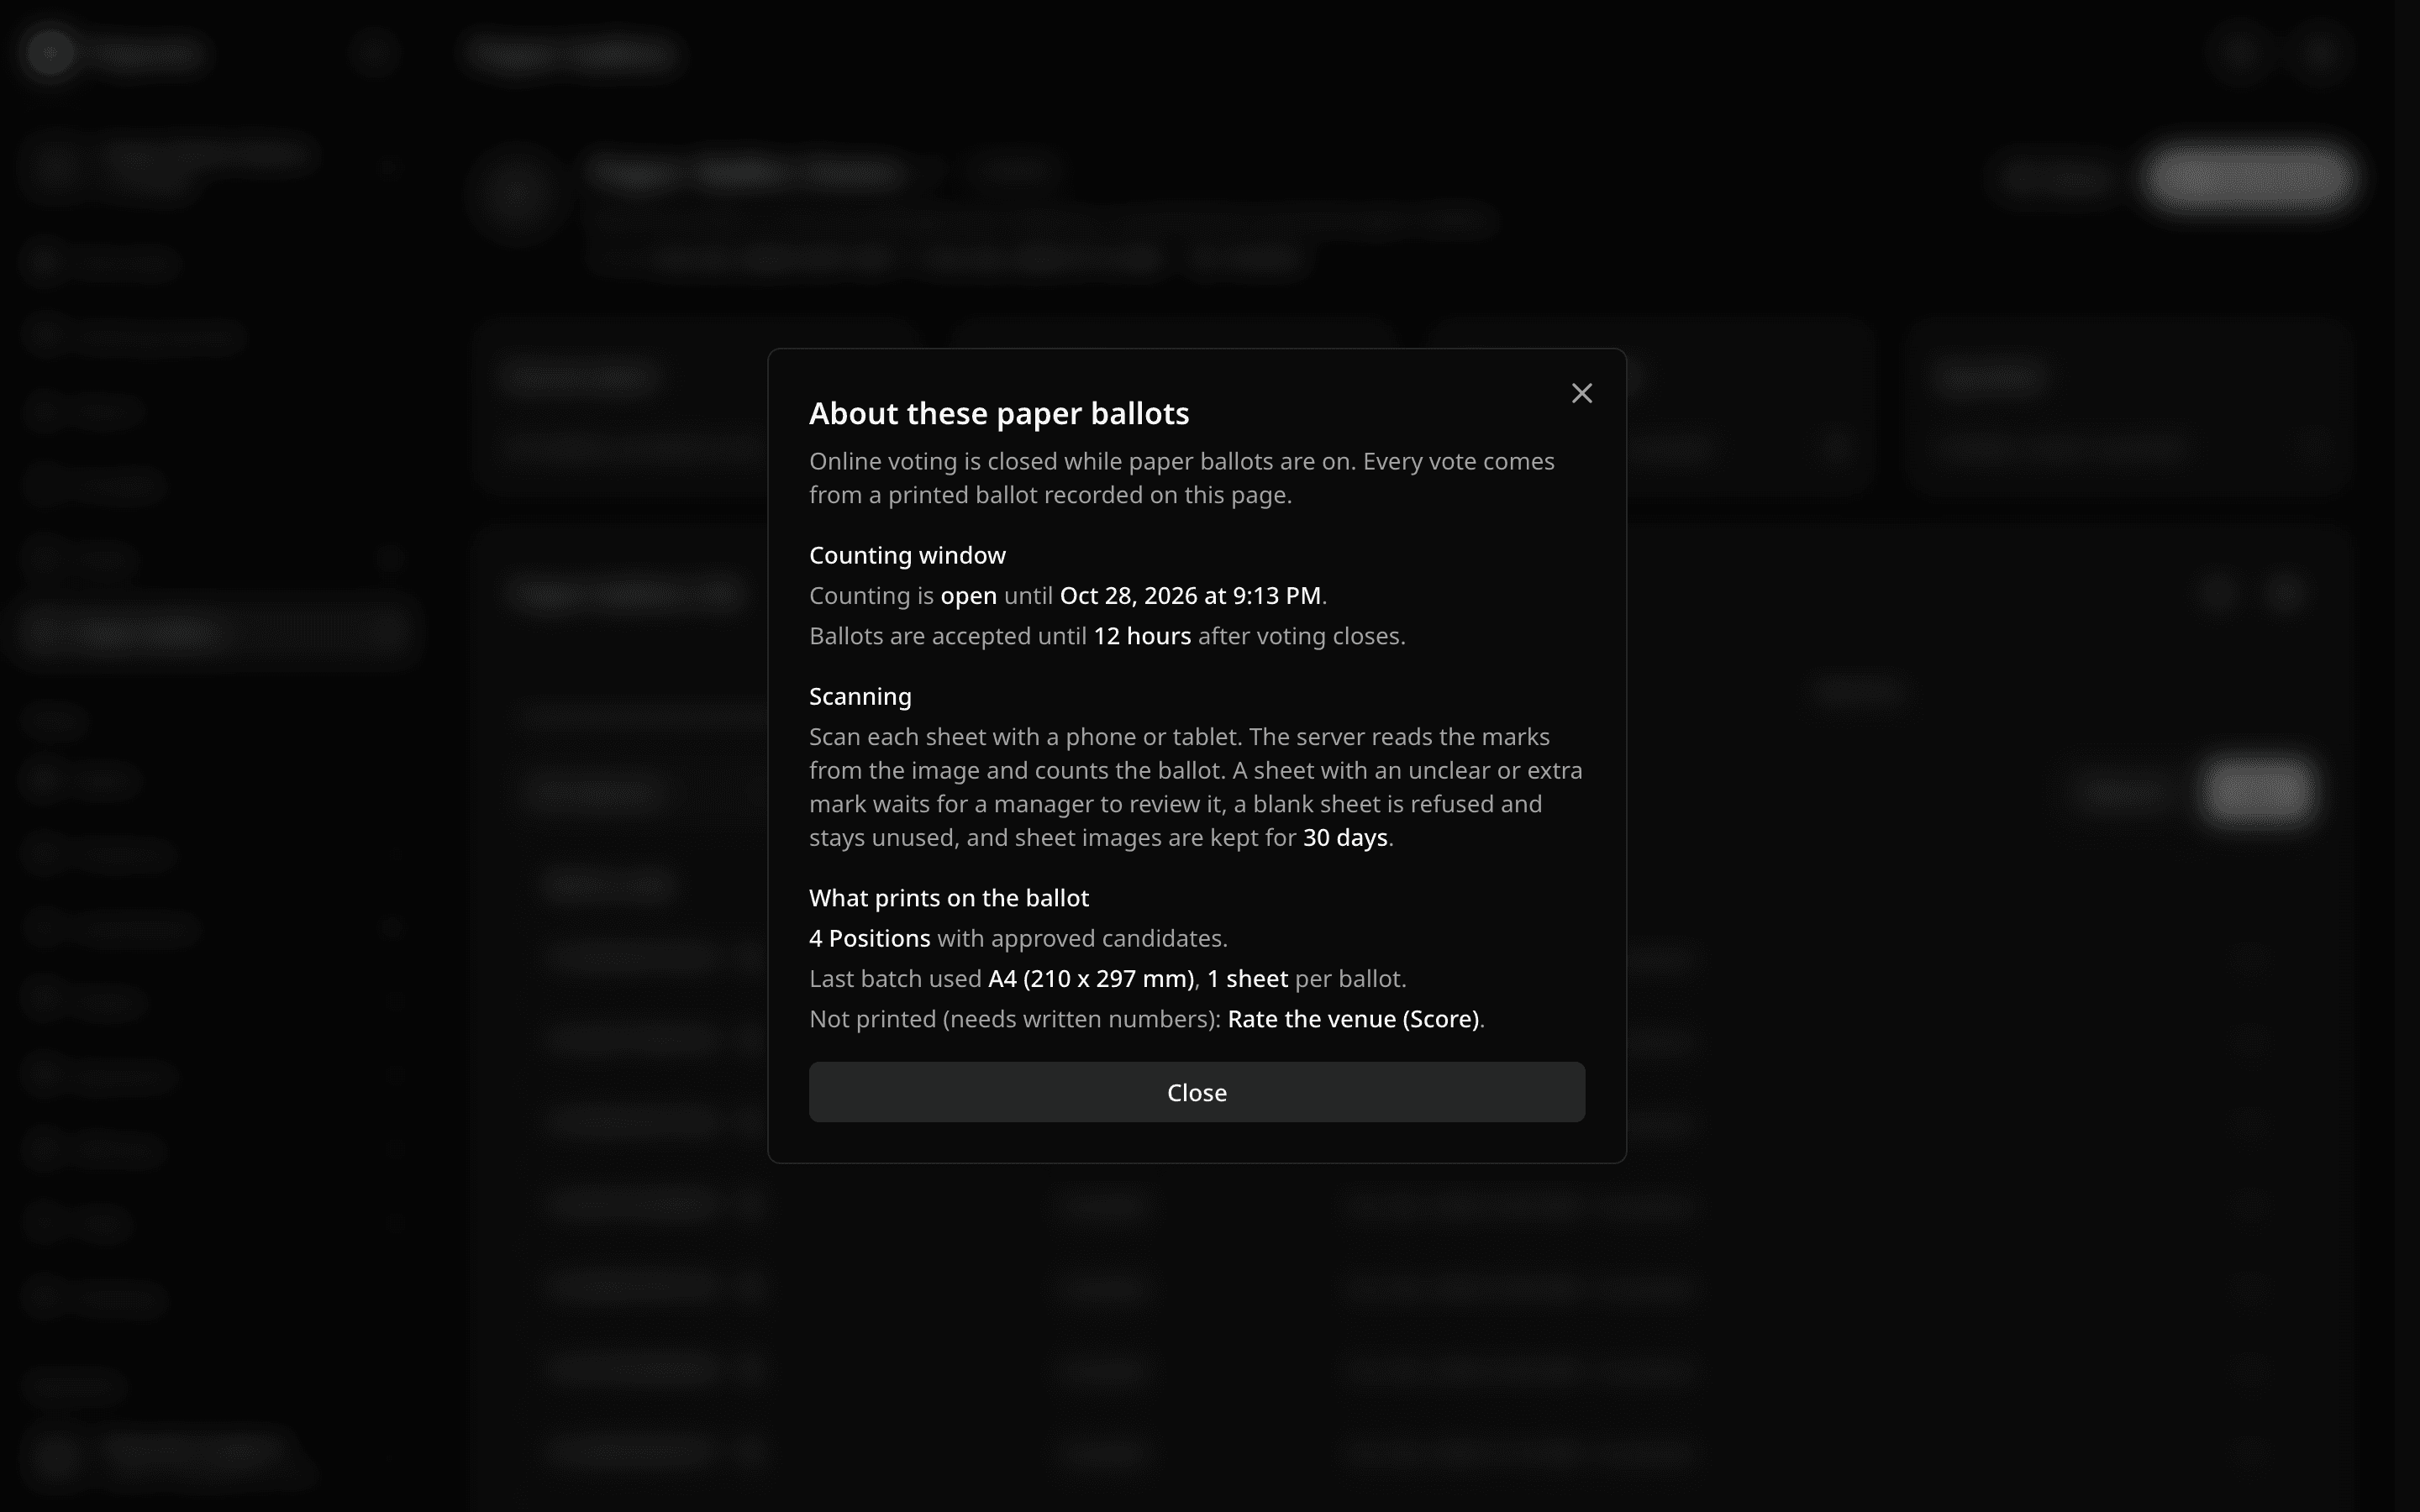2420x1512 pixels.
Task: Click the '12 hours' value
Action: 1142,636
